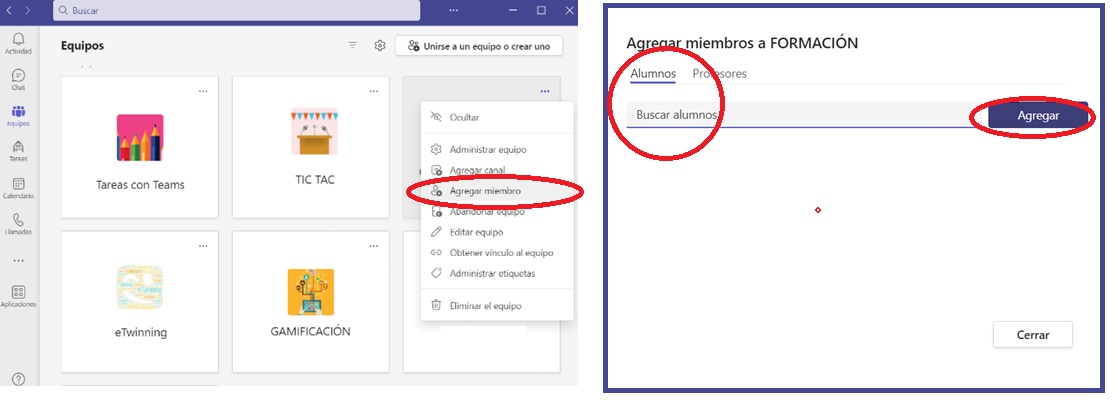Click the Buscar search box at top
1118x411 pixels.
click(x=236, y=11)
